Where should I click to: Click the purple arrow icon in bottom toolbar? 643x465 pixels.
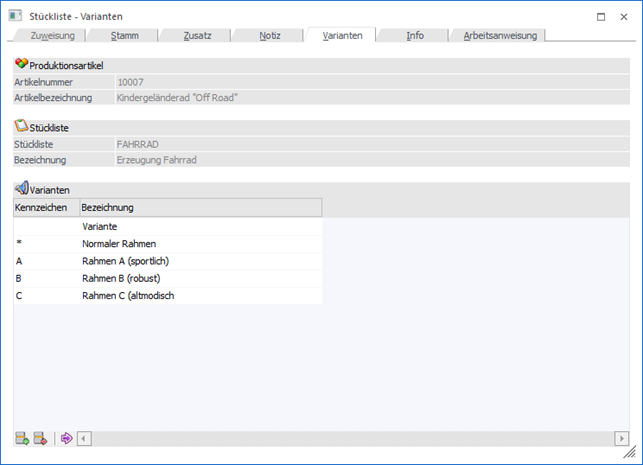(x=66, y=438)
